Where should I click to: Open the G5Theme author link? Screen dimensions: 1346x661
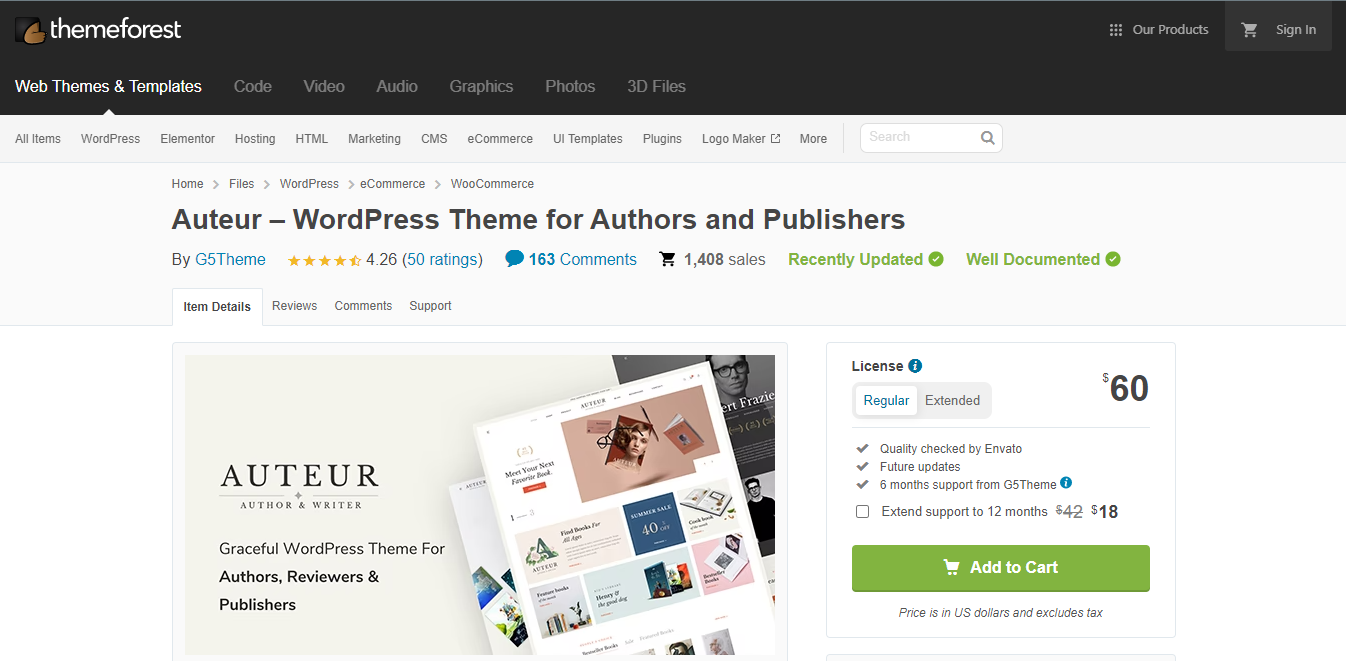(x=230, y=260)
